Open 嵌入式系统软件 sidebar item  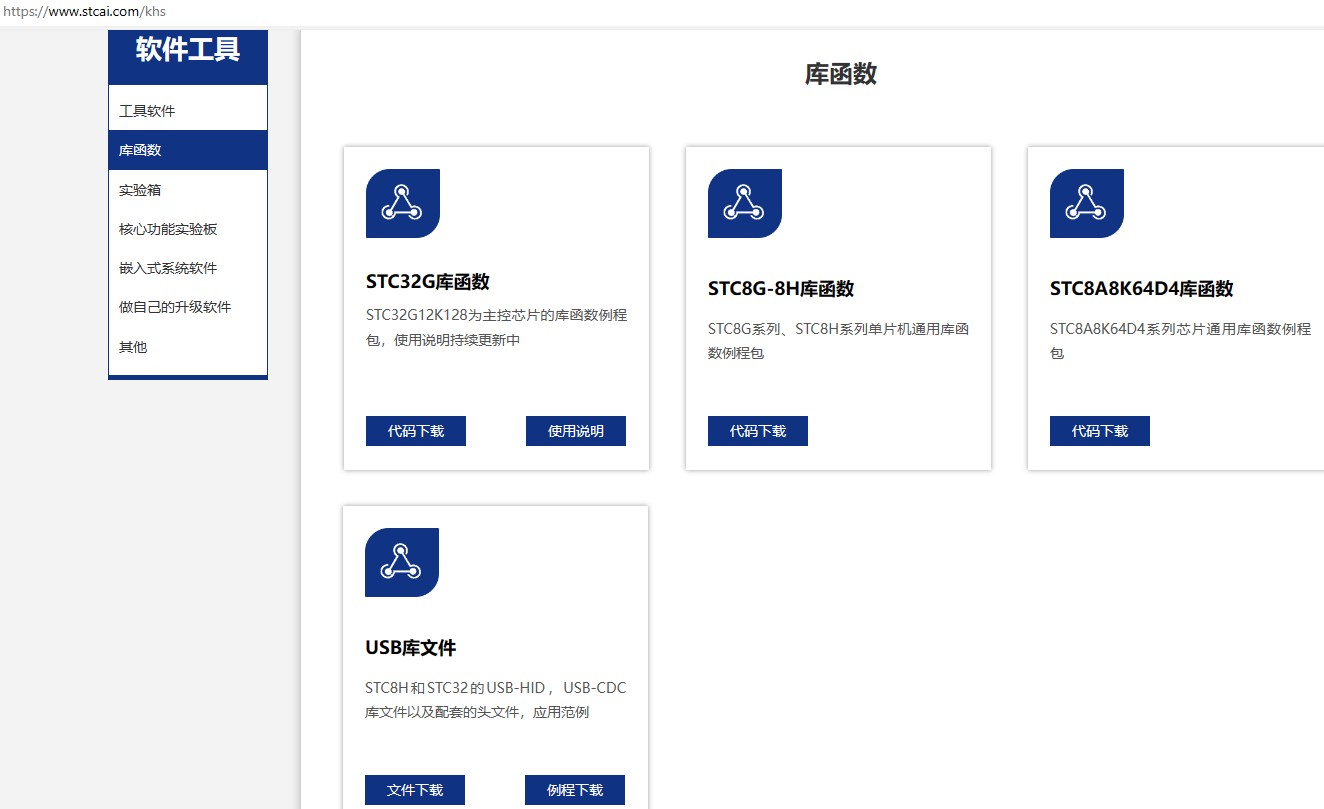(x=188, y=268)
